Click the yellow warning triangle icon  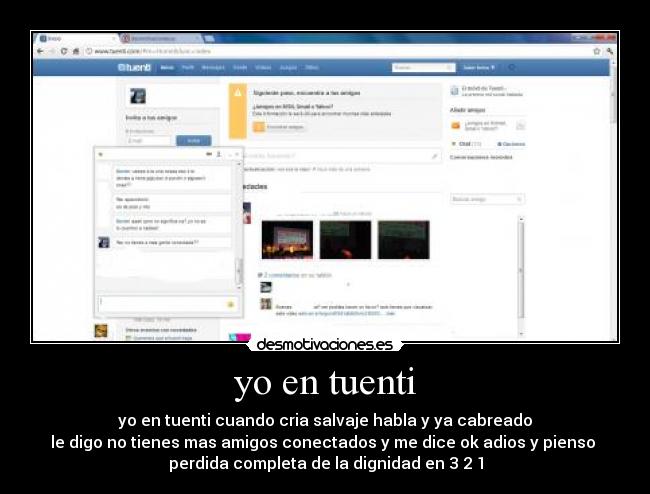point(238,93)
